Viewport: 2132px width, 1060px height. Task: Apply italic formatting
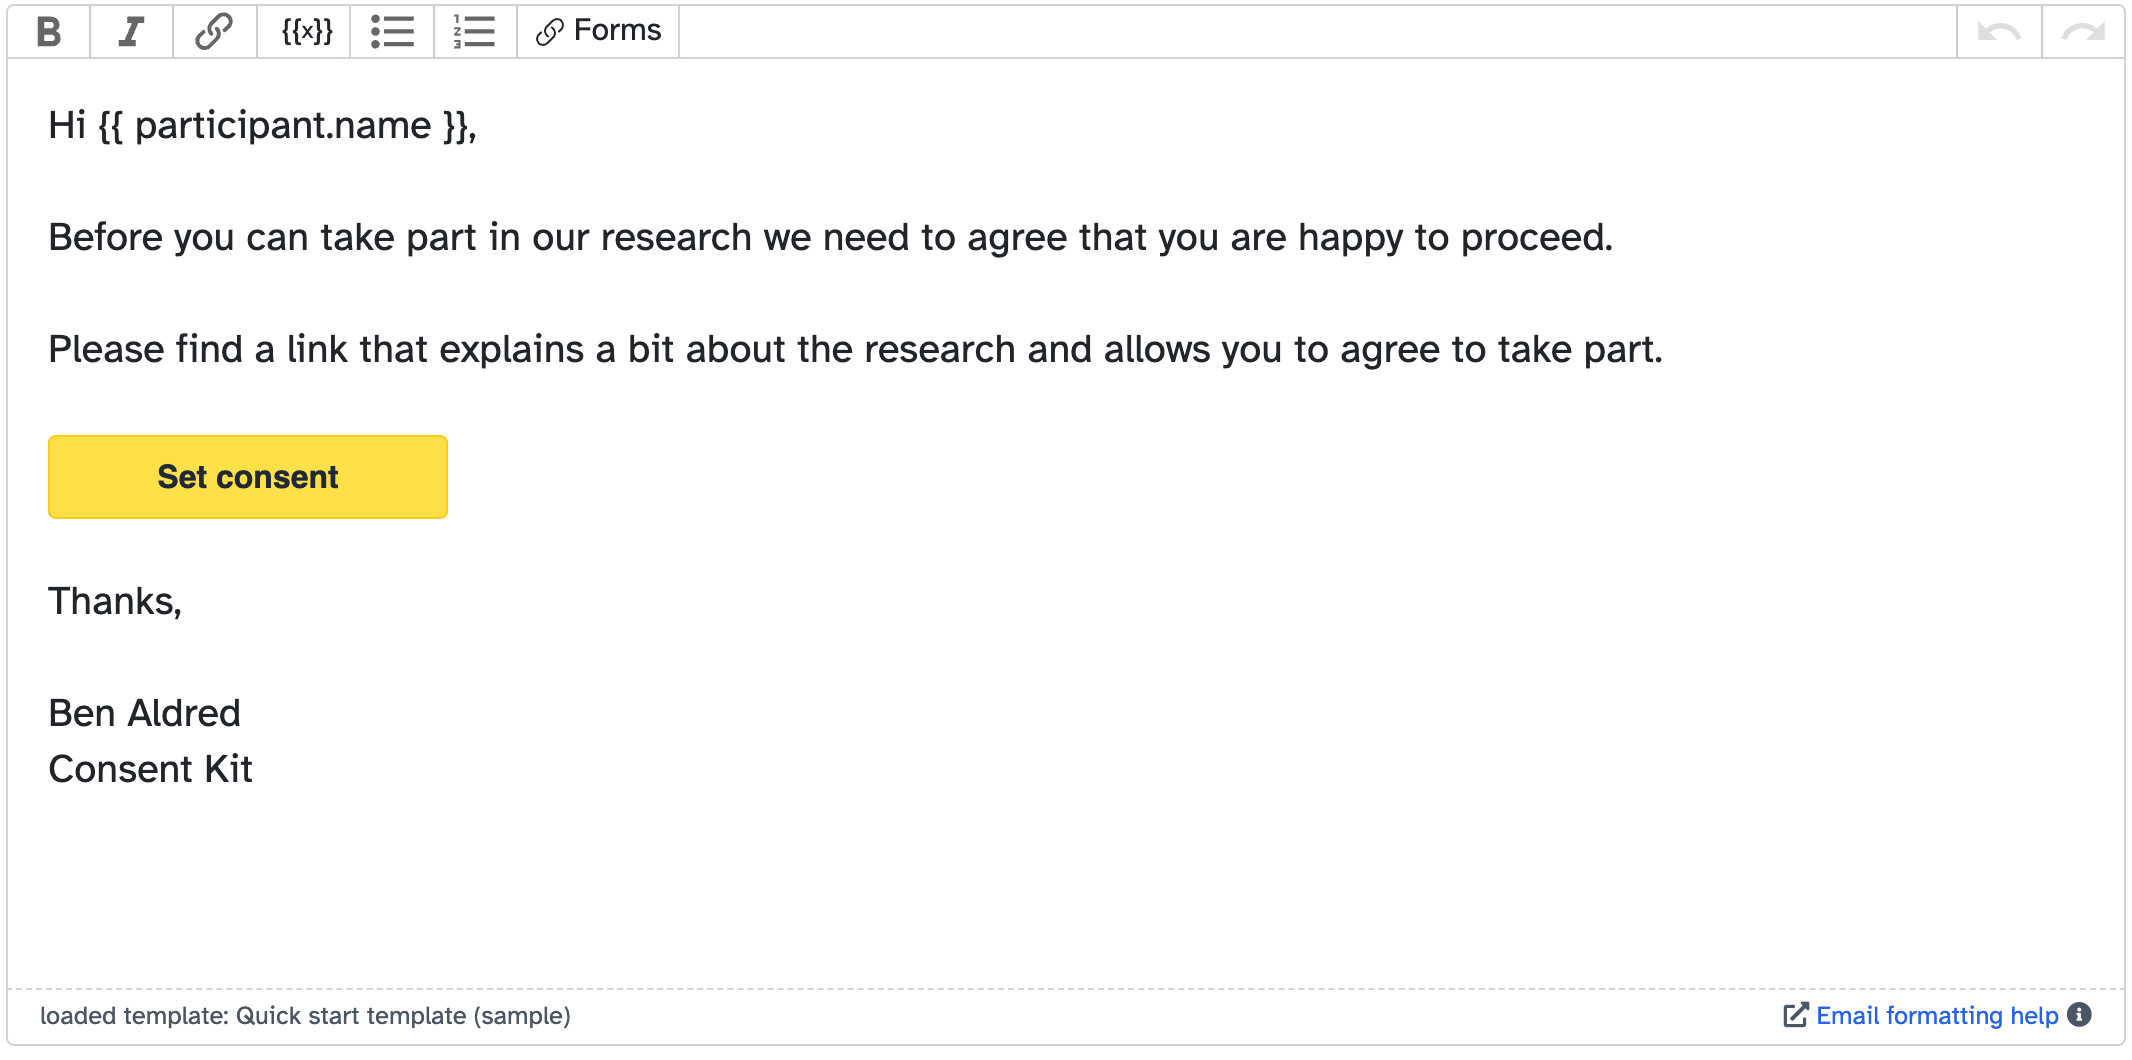coord(130,31)
